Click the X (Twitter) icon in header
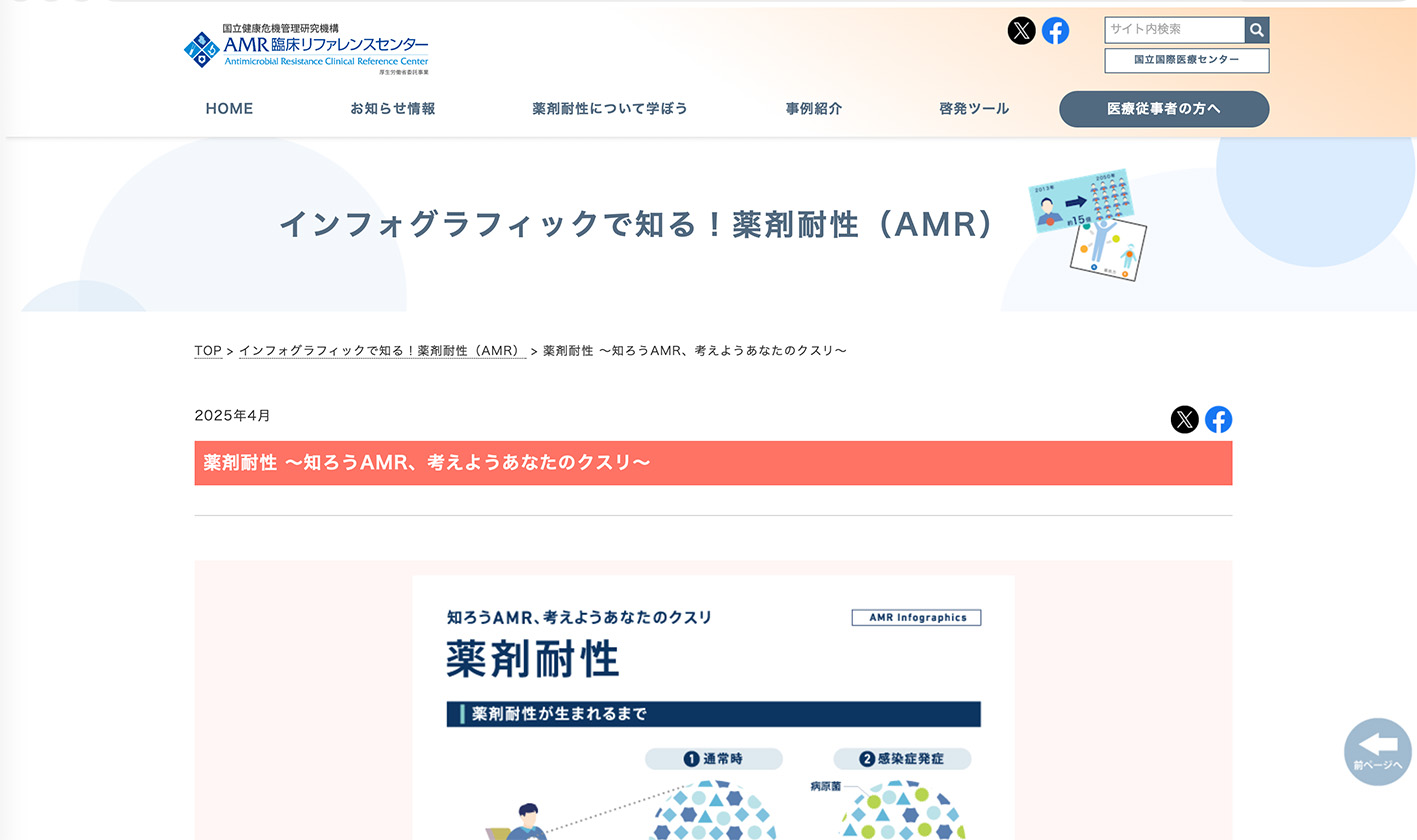 pyautogui.click(x=1021, y=31)
